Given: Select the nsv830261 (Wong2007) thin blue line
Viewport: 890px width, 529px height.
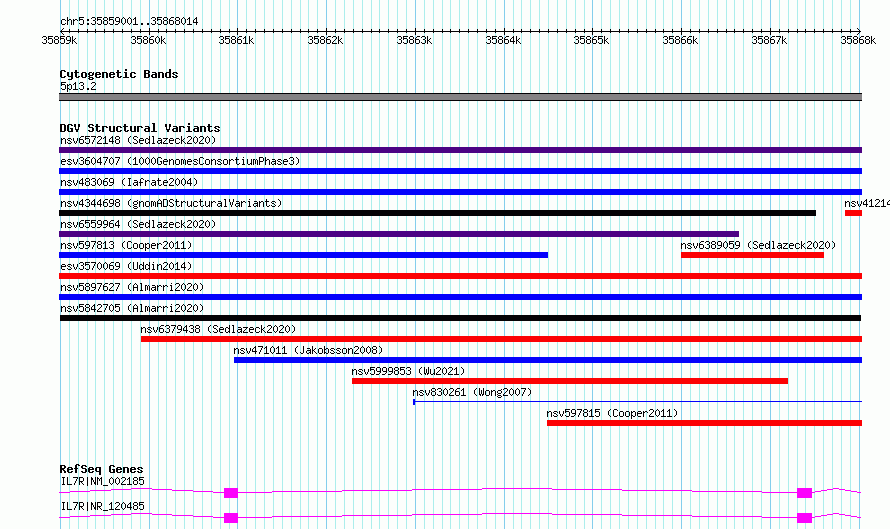Looking at the screenshot, I should coord(637,402).
